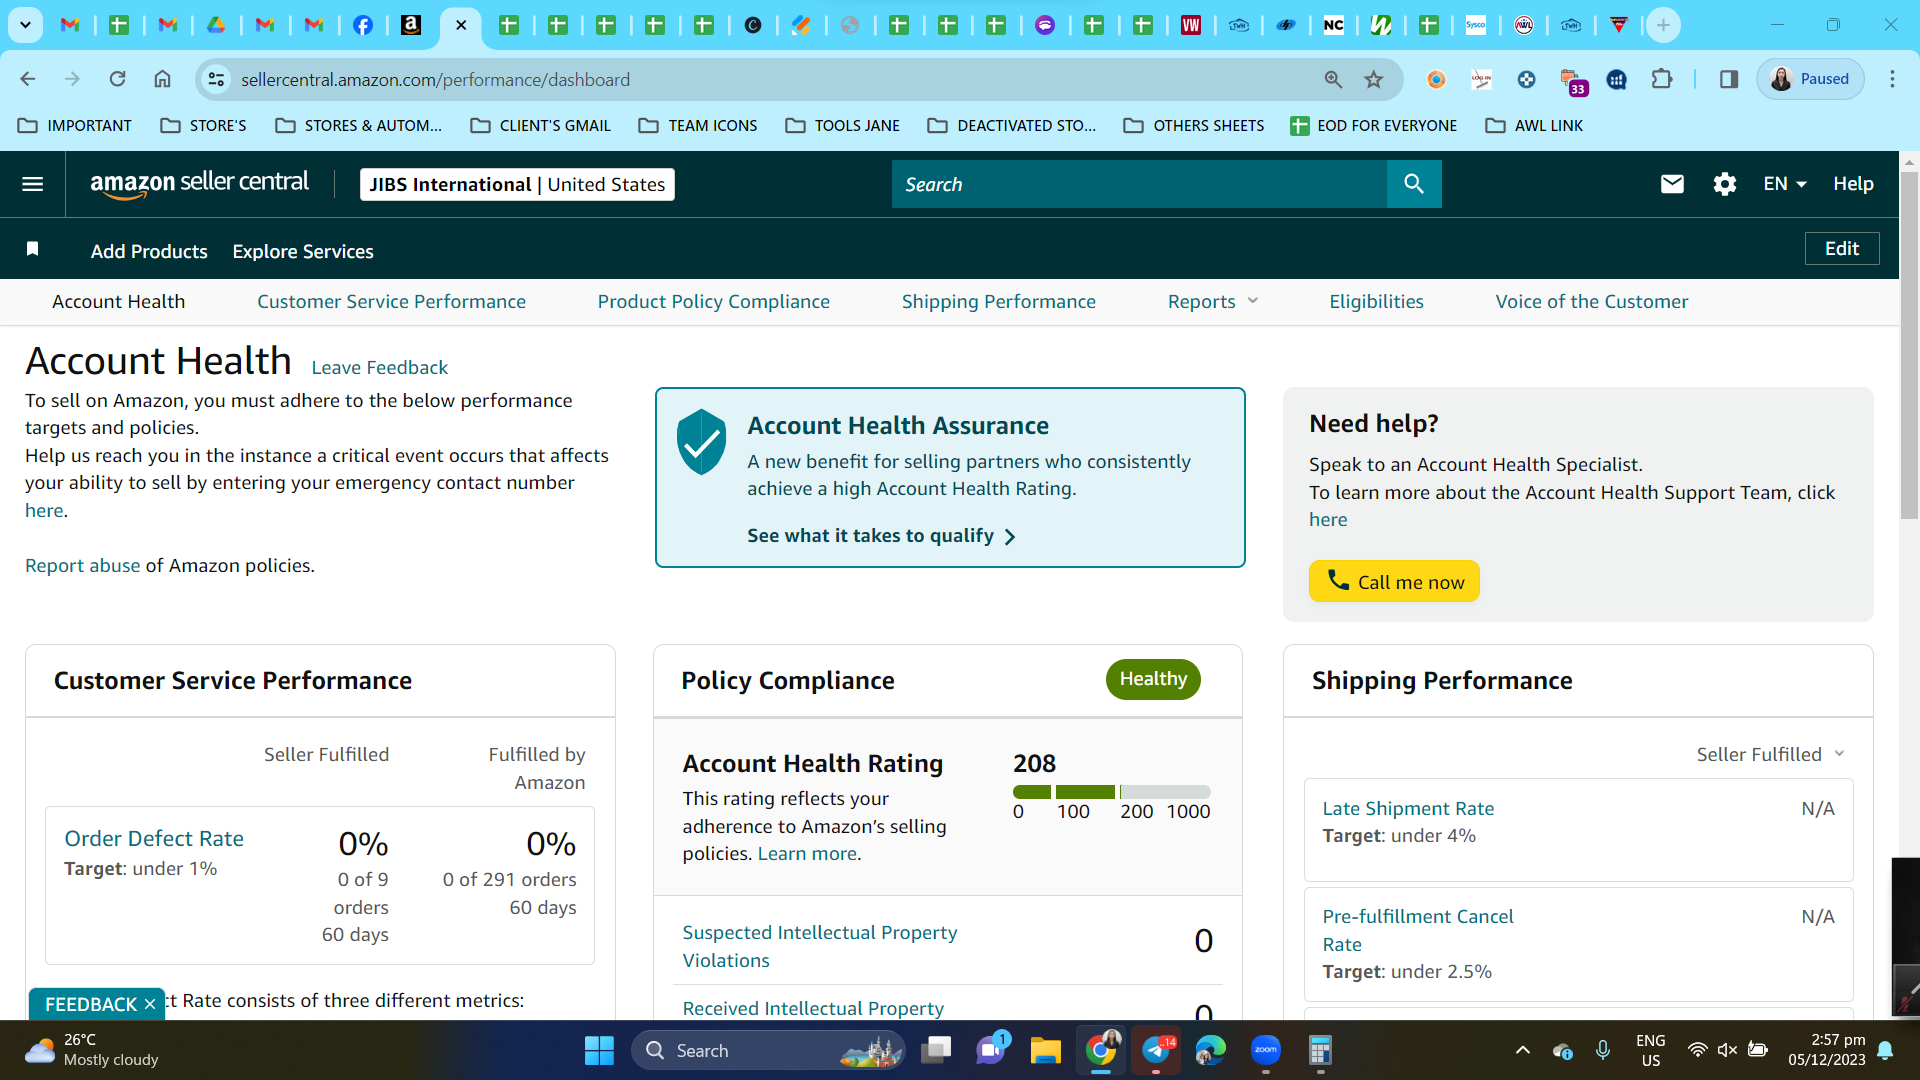Click the Windows taskbar search box
The height and width of the screenshot is (1080, 1920).
[x=768, y=1050]
